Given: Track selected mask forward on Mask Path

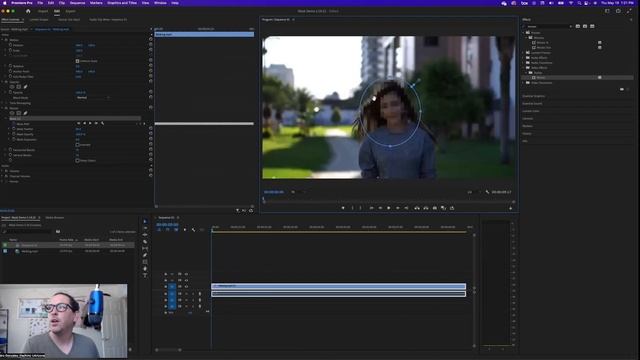Looking at the screenshot, I should click(91, 123).
